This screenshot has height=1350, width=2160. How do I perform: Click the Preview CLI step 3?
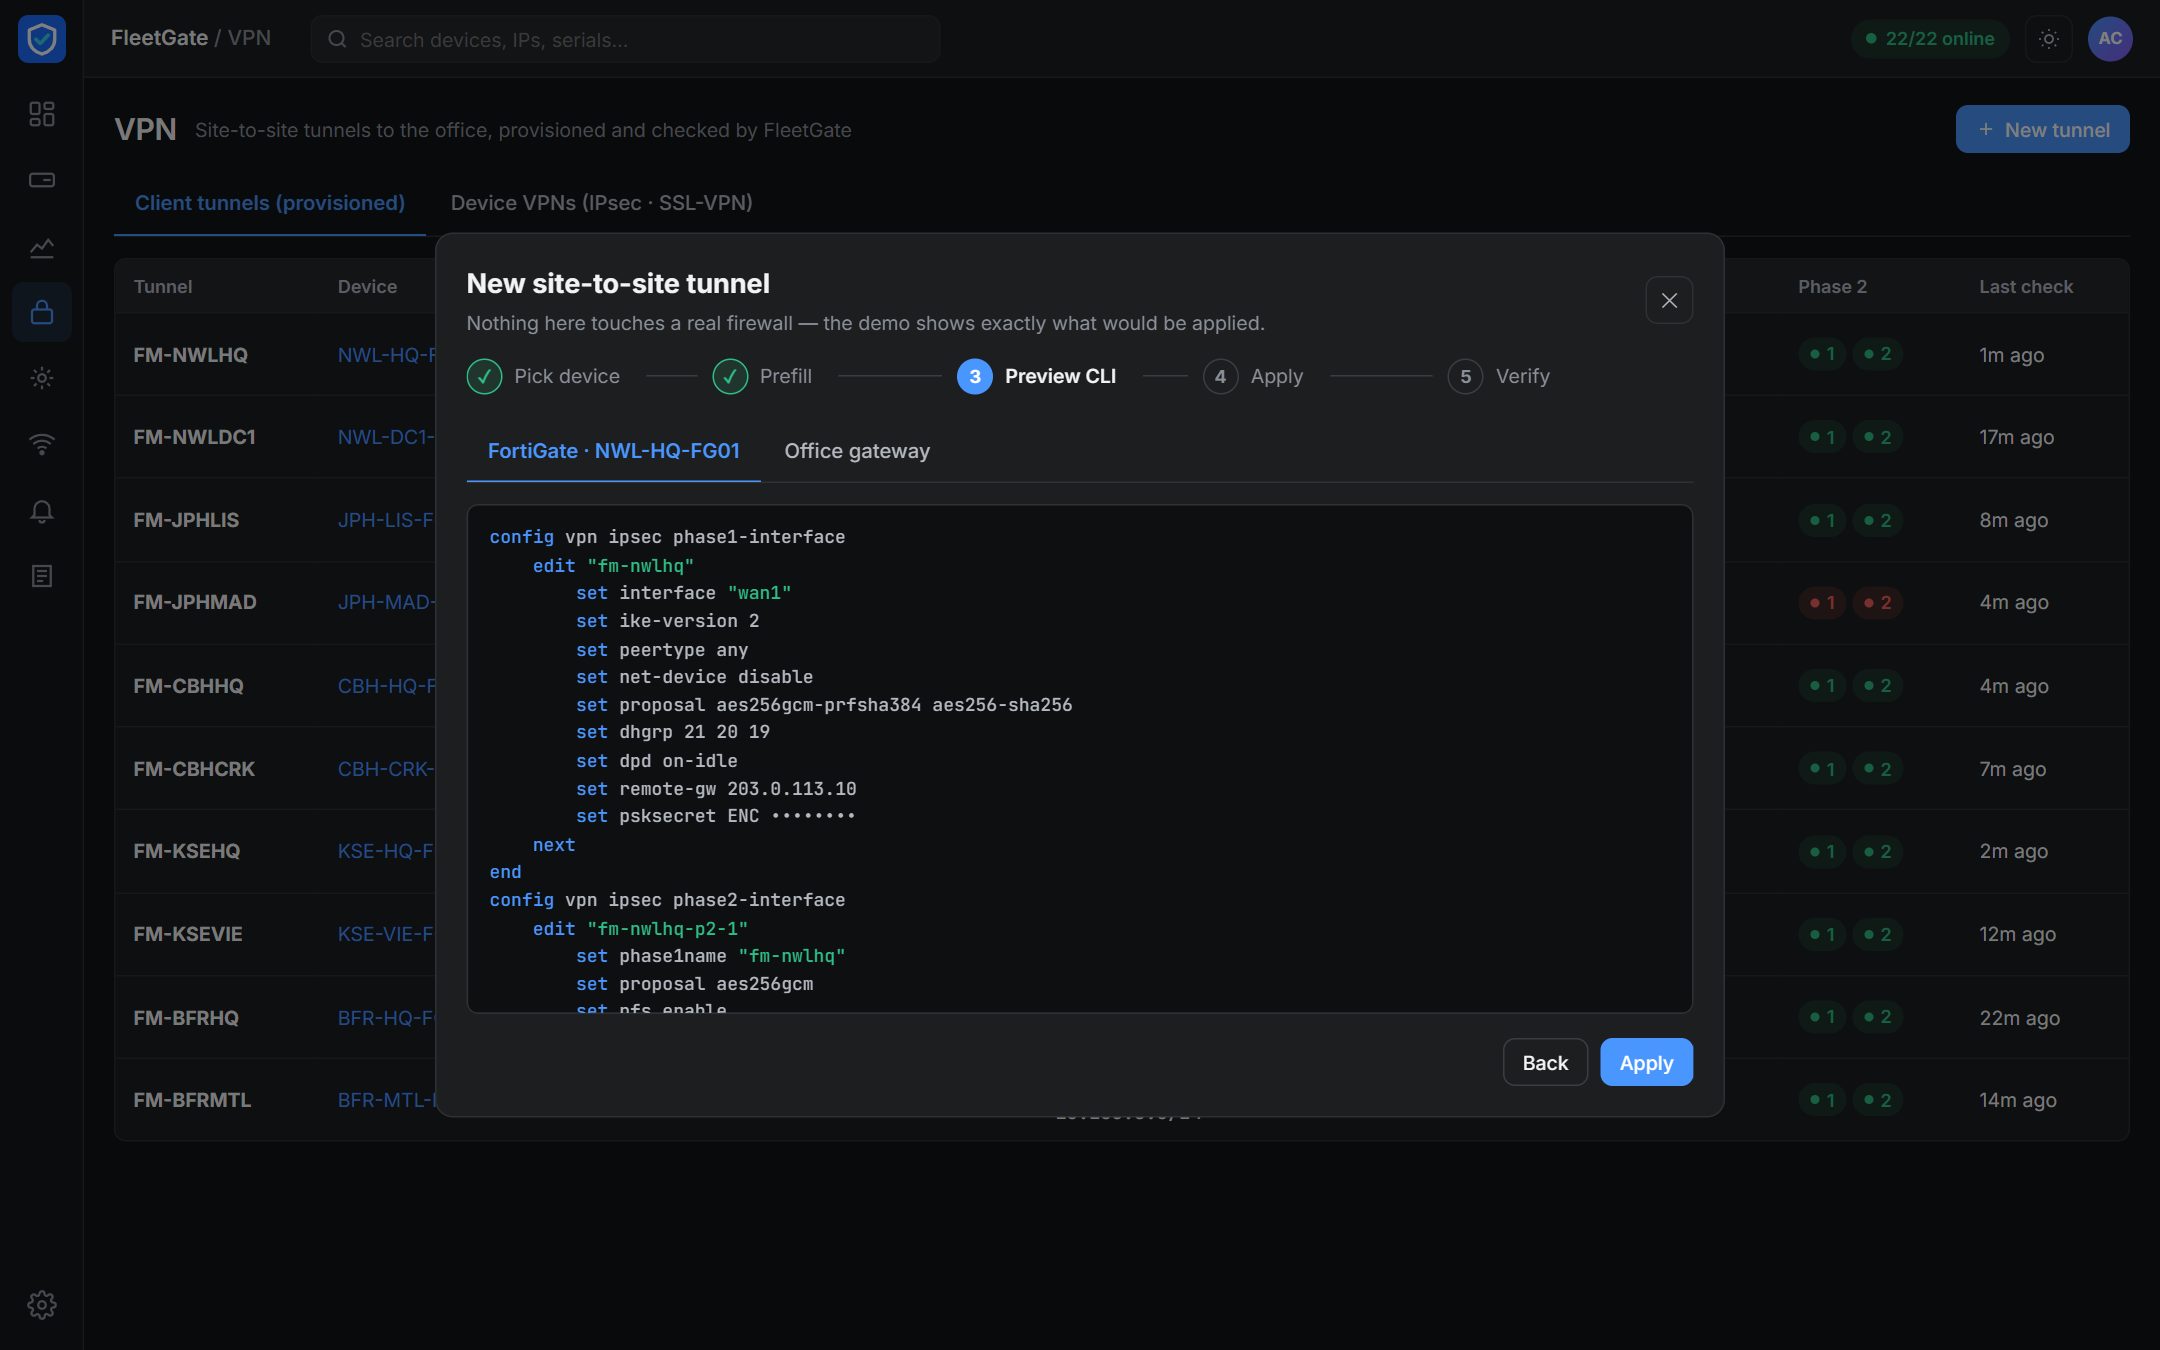(x=1036, y=376)
